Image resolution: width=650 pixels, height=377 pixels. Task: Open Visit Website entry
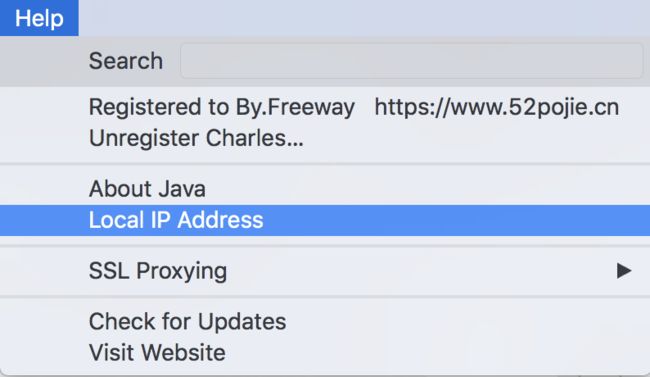click(325, 353)
